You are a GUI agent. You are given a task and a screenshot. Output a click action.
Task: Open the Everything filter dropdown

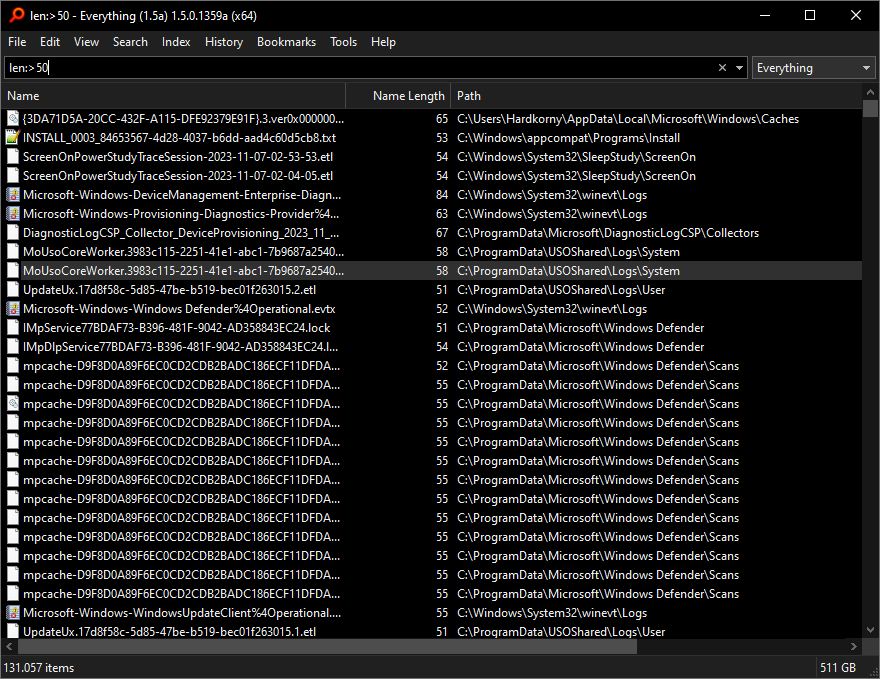point(813,68)
